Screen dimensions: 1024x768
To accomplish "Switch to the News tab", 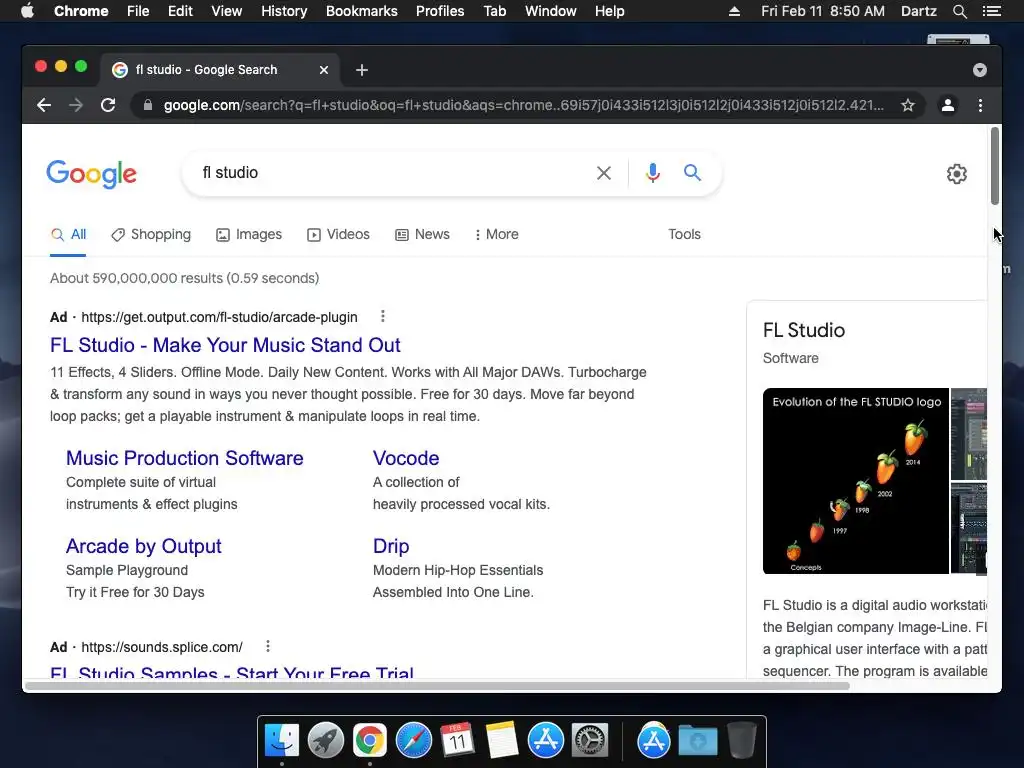I will [423, 234].
